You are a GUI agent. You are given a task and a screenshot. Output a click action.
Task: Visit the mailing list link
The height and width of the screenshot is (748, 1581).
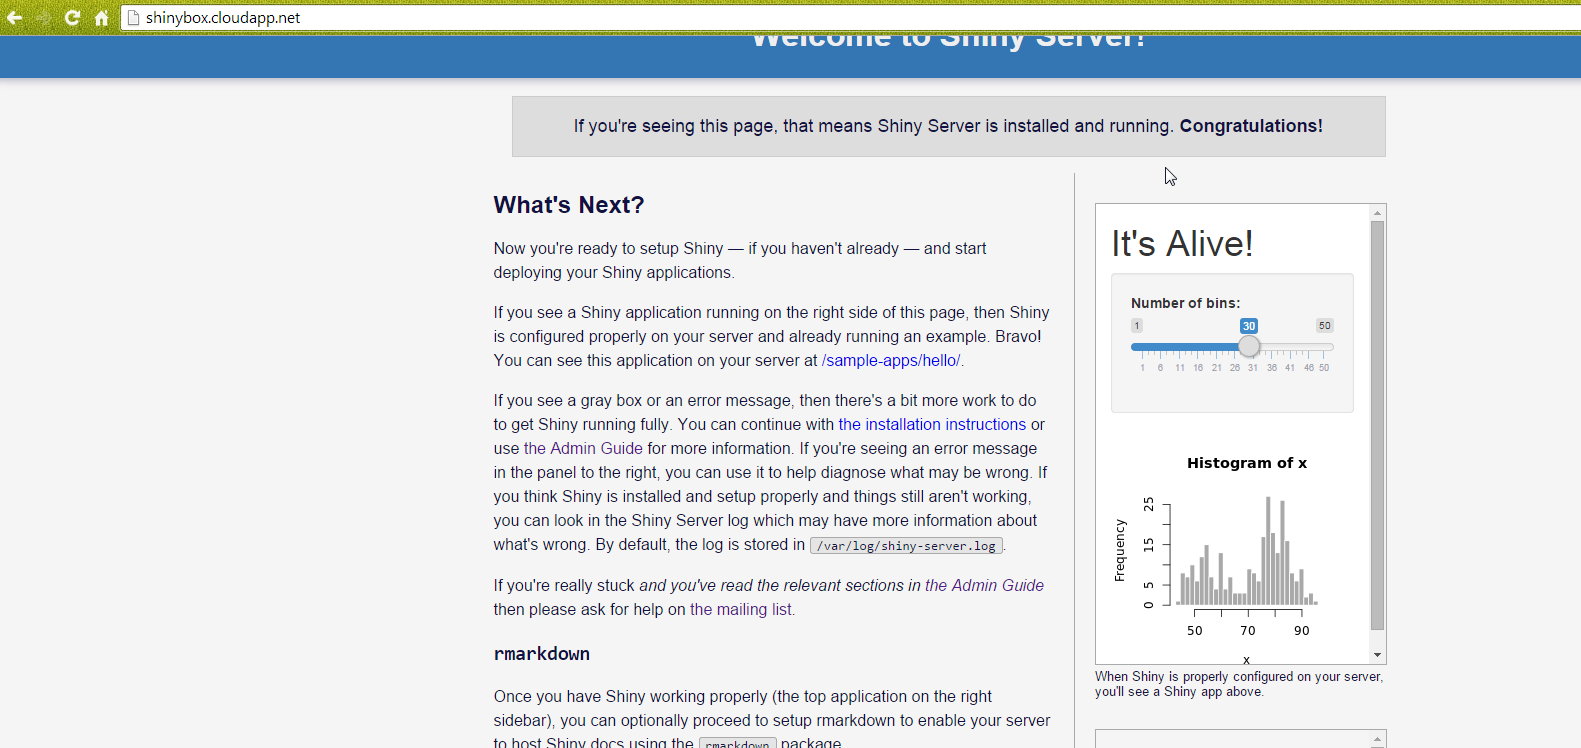741,609
